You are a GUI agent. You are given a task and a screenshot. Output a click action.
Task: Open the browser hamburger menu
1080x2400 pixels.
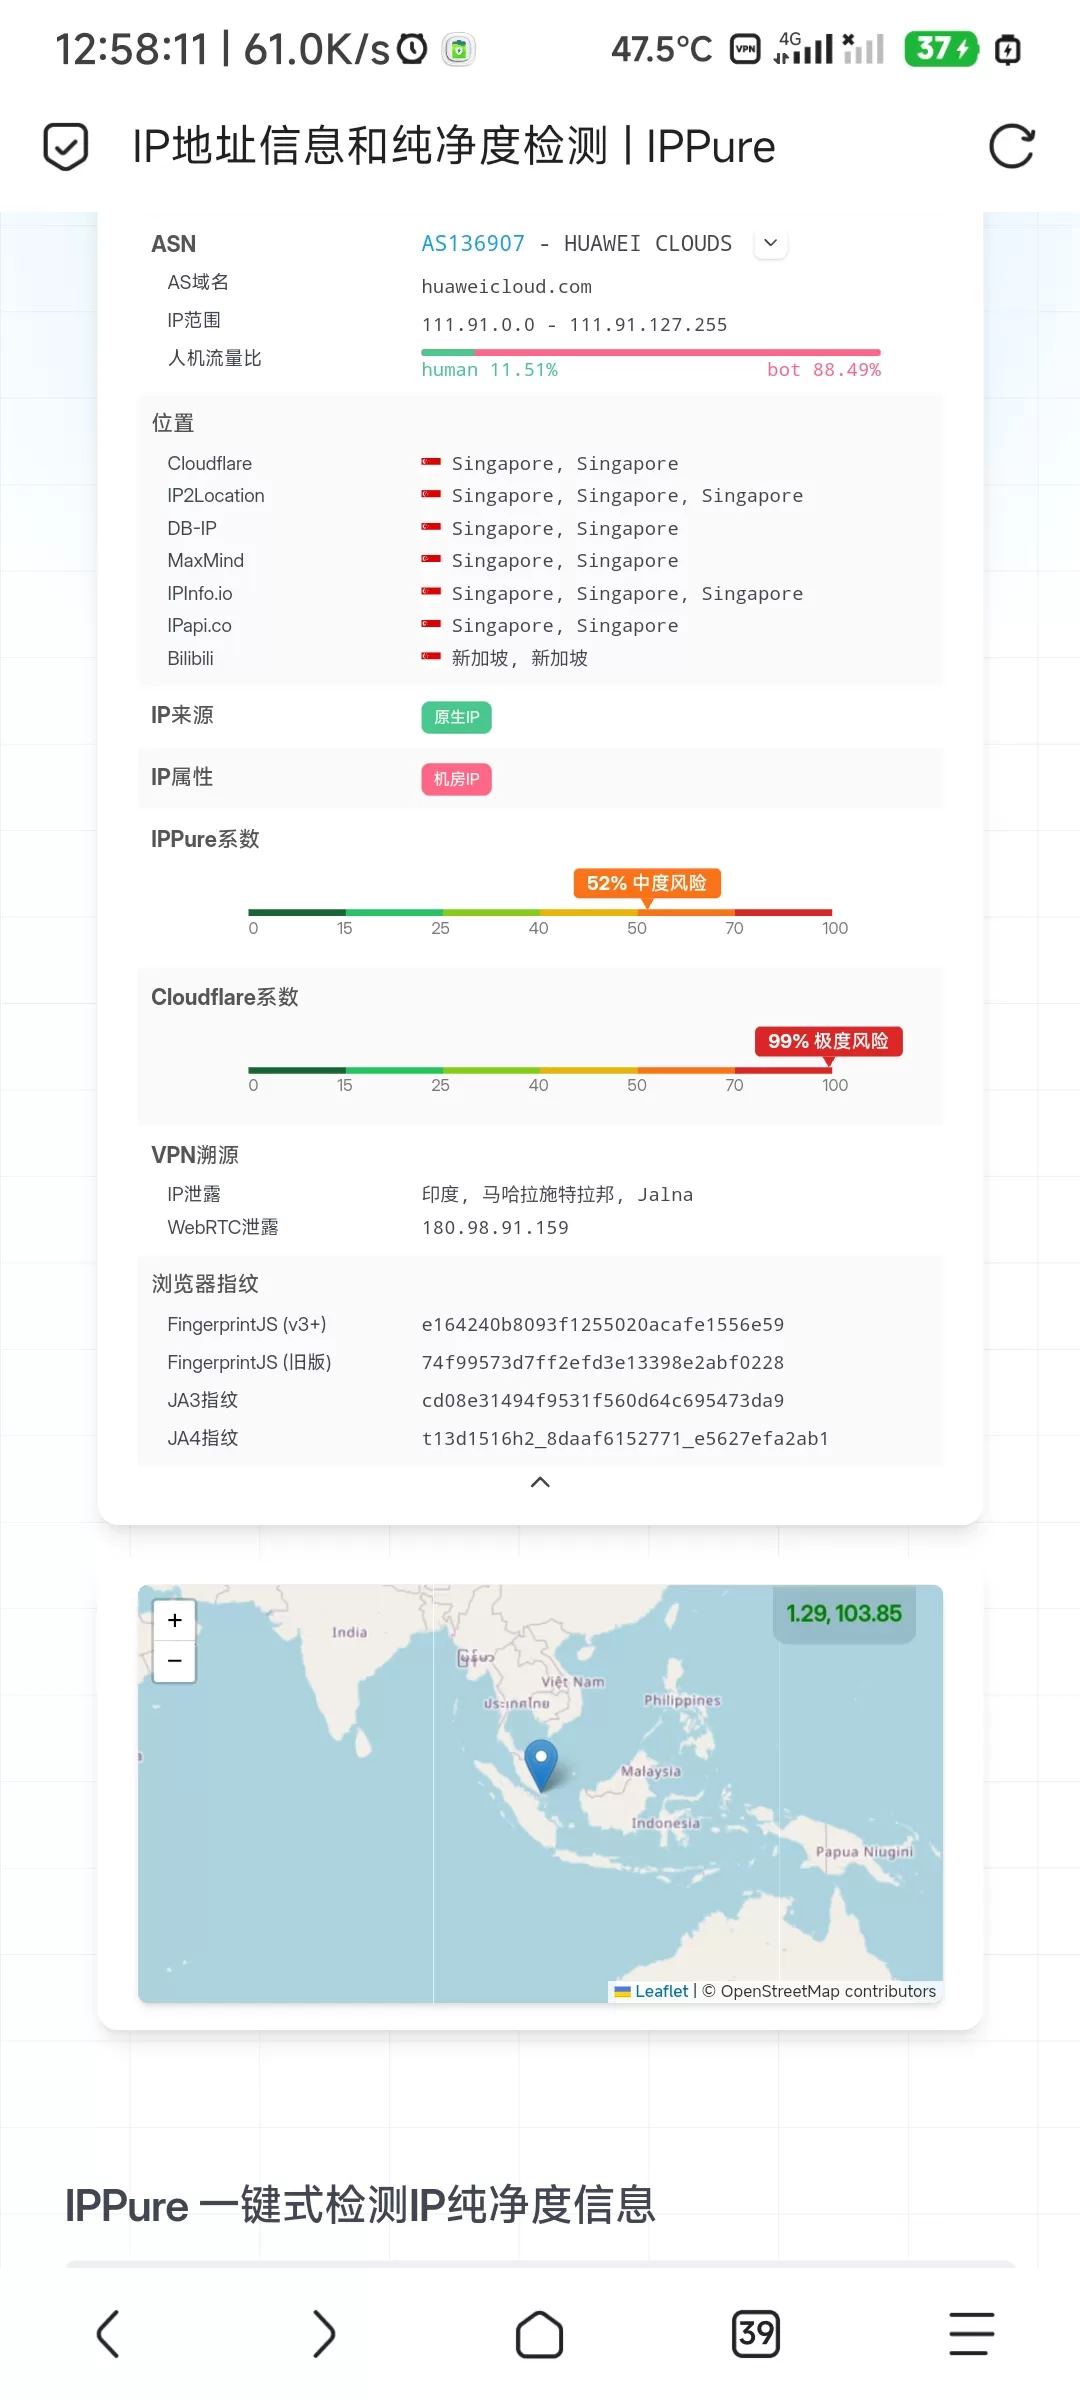click(971, 2334)
